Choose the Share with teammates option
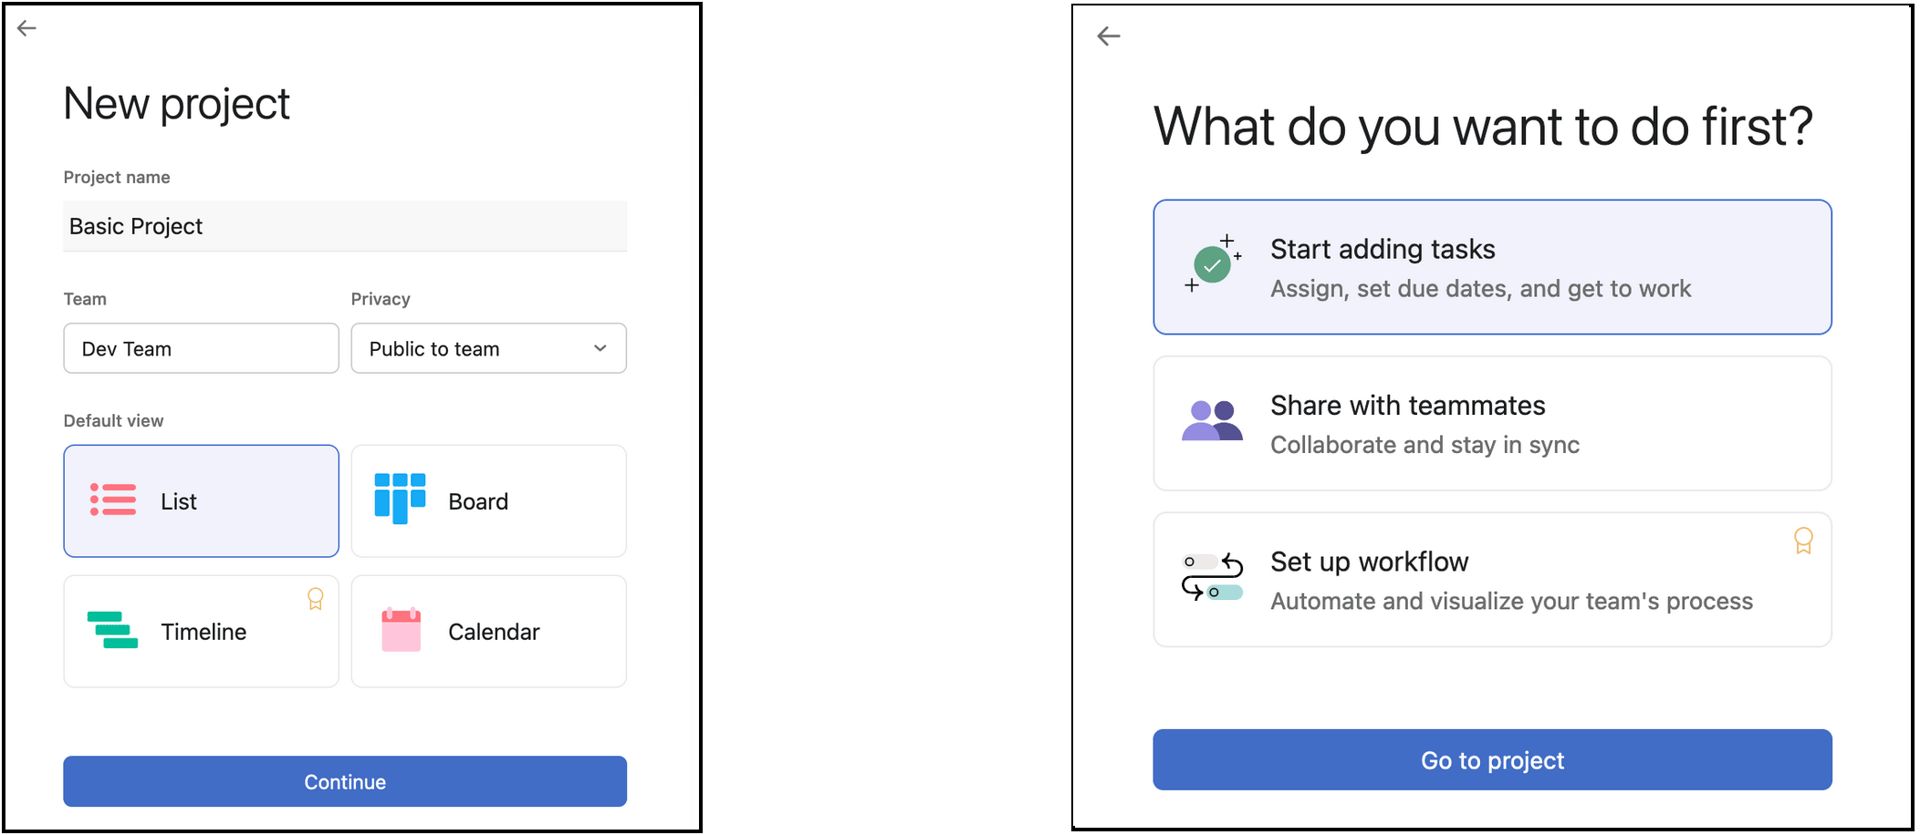The width and height of the screenshot is (1920, 835). (1492, 423)
